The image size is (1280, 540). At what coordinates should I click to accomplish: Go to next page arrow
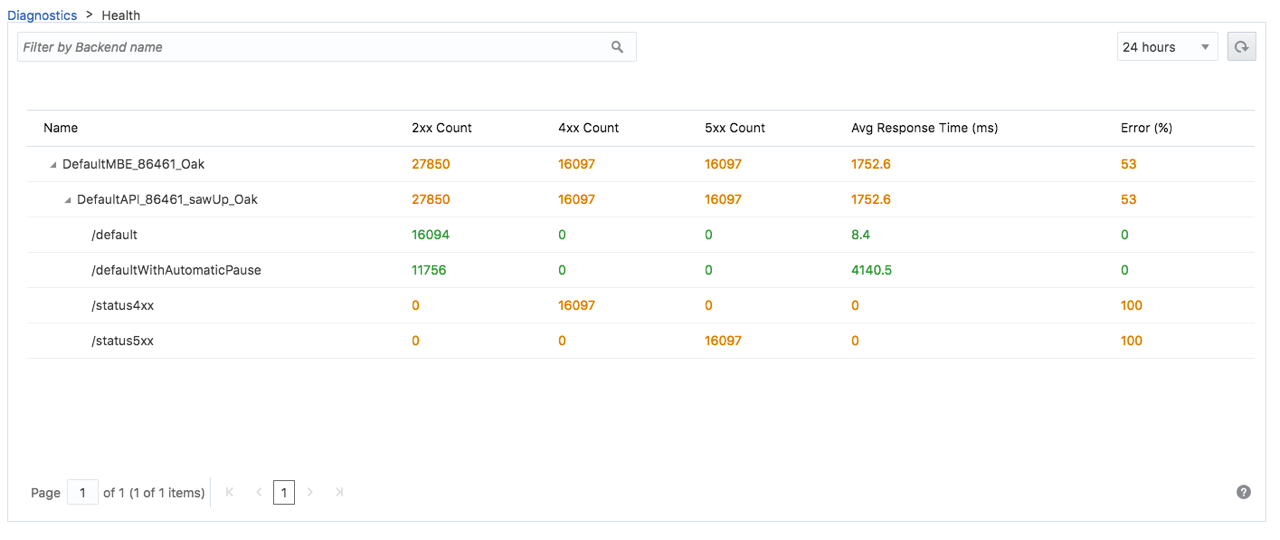coord(310,492)
